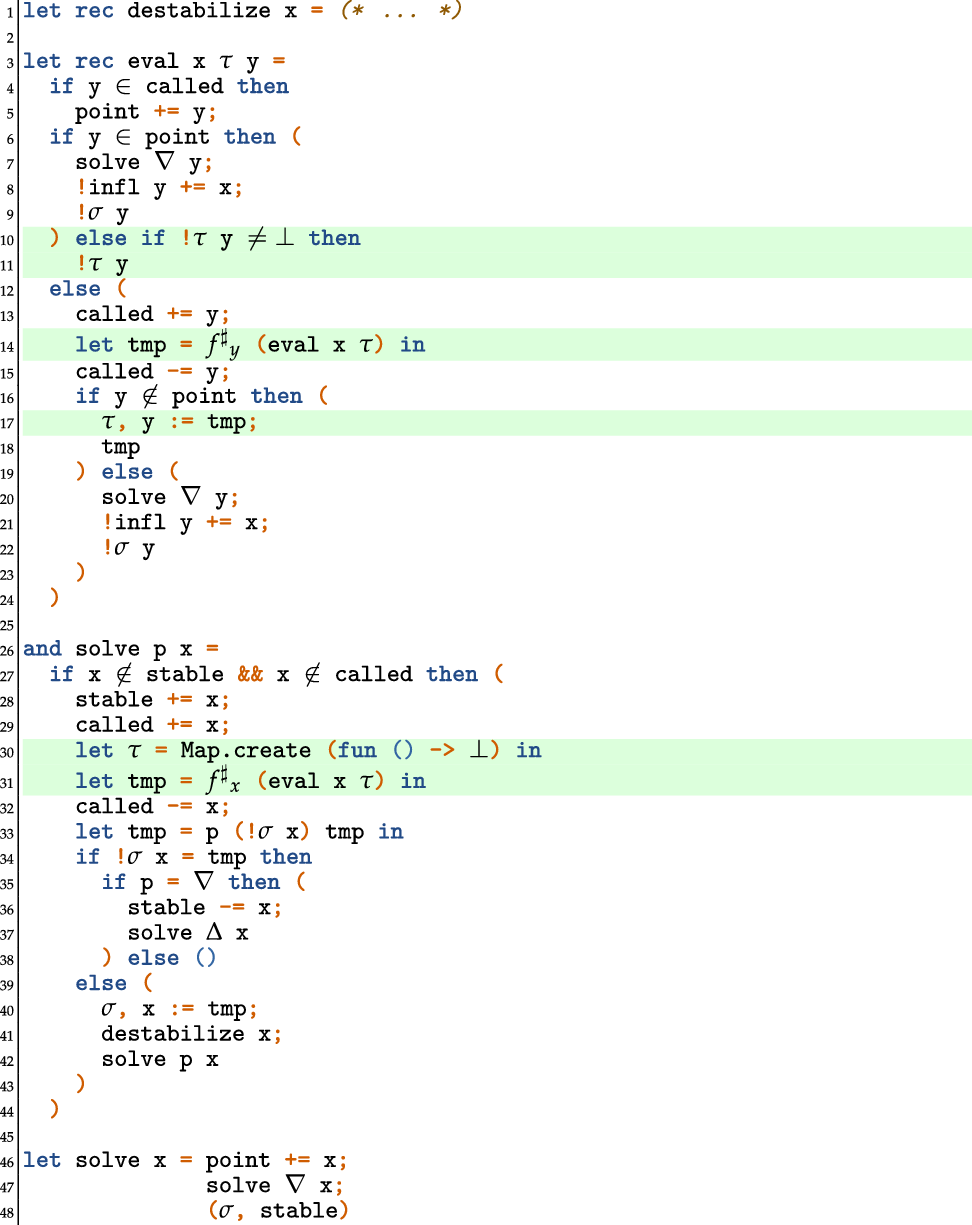
Task: Click the comment (* ... *) on line 1
Action: (x=394, y=12)
